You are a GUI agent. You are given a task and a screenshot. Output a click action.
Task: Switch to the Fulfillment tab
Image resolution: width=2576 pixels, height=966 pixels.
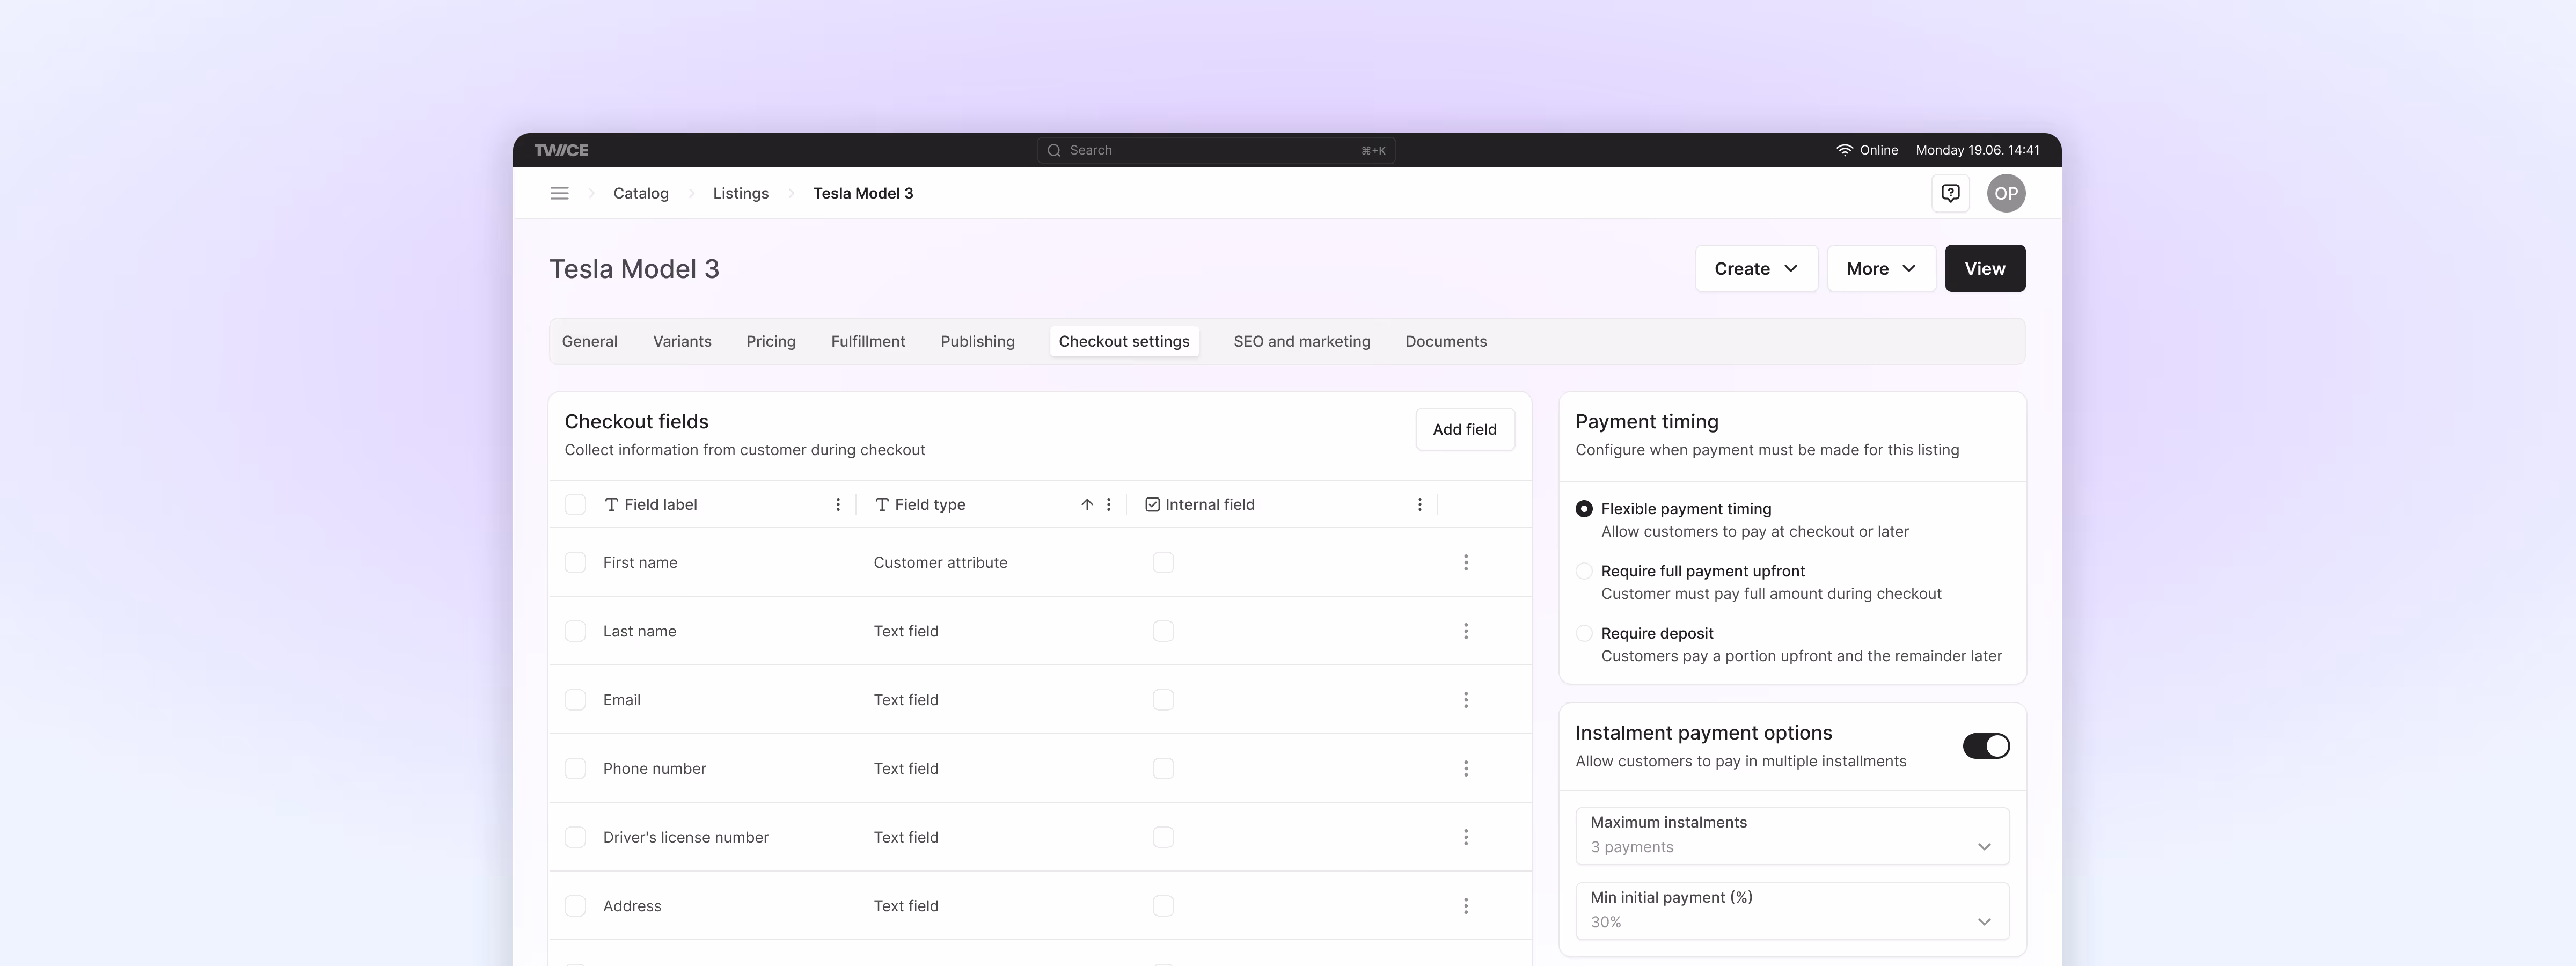pyautogui.click(x=868, y=342)
